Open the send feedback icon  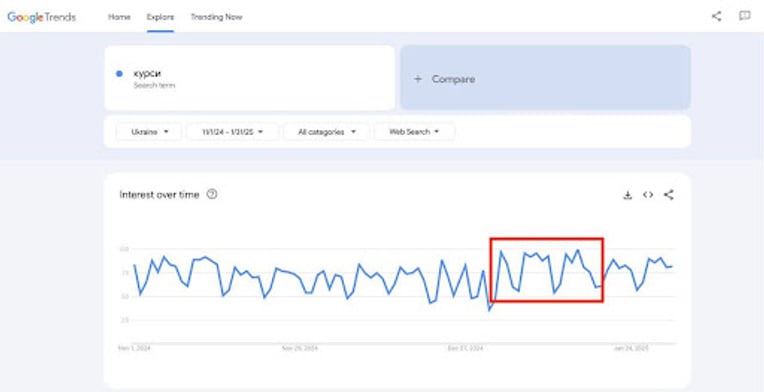coord(745,16)
